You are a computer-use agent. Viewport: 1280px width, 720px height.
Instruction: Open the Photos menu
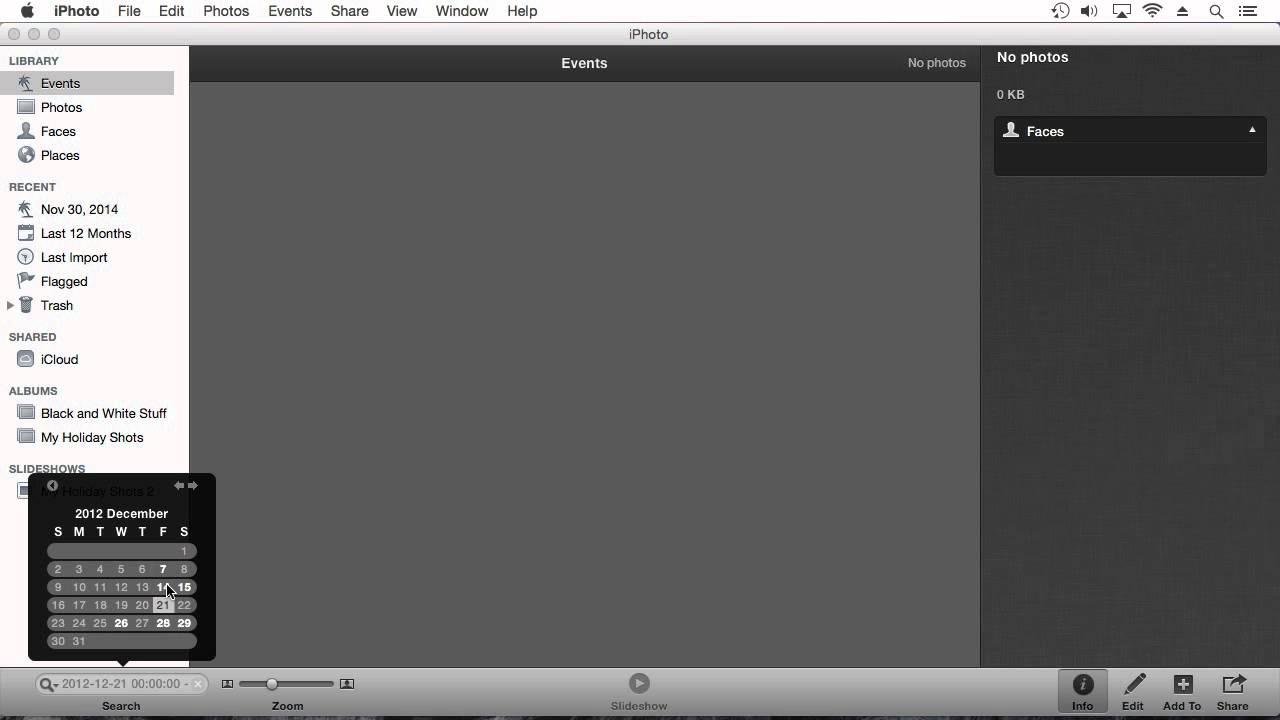pyautogui.click(x=226, y=11)
